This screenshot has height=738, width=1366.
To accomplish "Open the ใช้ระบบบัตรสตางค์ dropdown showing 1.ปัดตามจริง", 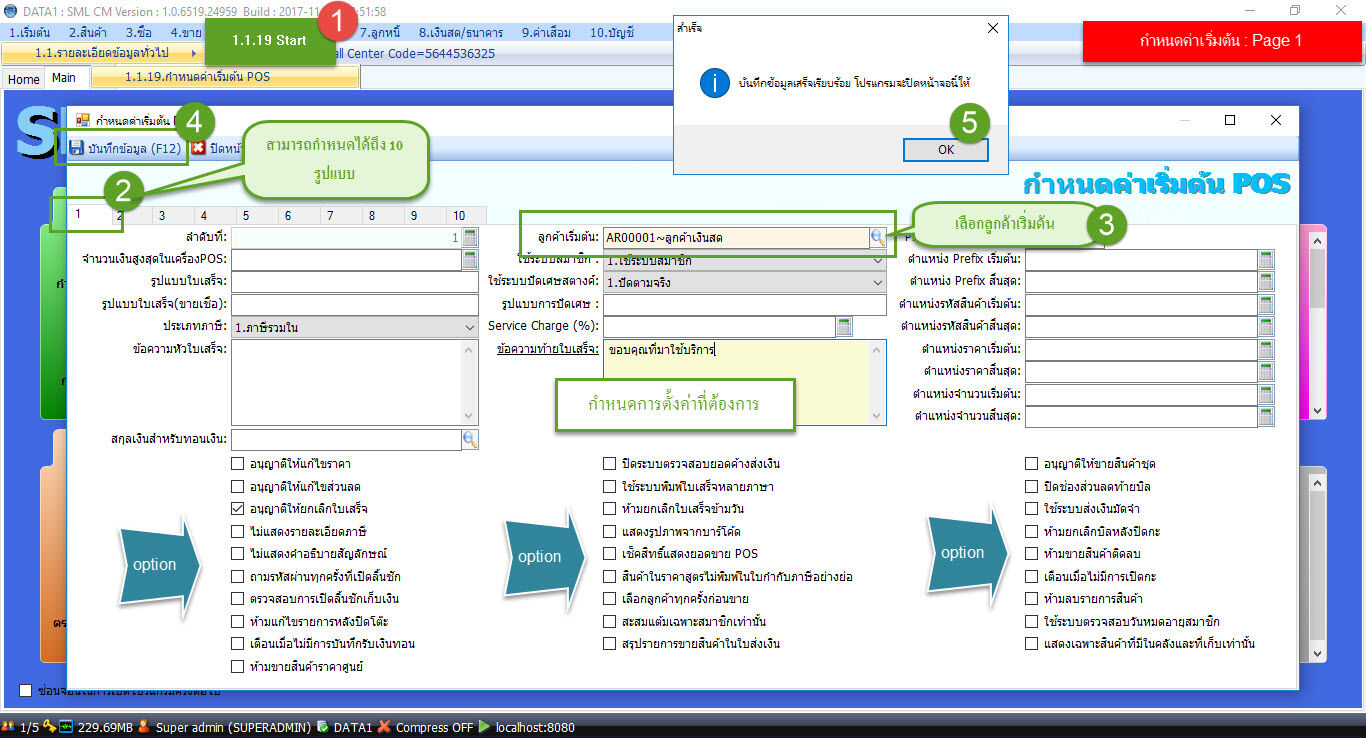I will click(876, 282).
